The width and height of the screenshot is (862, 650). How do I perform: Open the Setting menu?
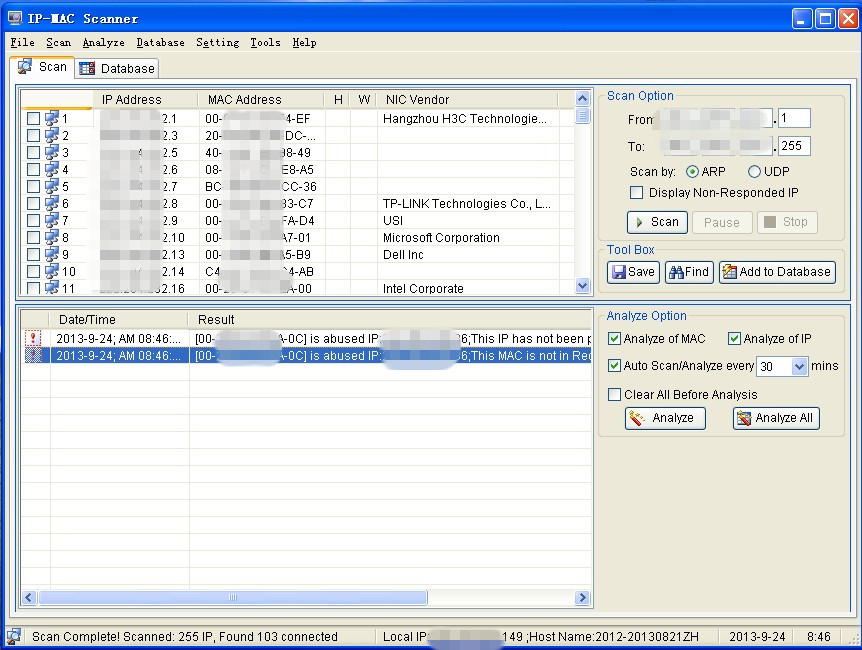[218, 42]
